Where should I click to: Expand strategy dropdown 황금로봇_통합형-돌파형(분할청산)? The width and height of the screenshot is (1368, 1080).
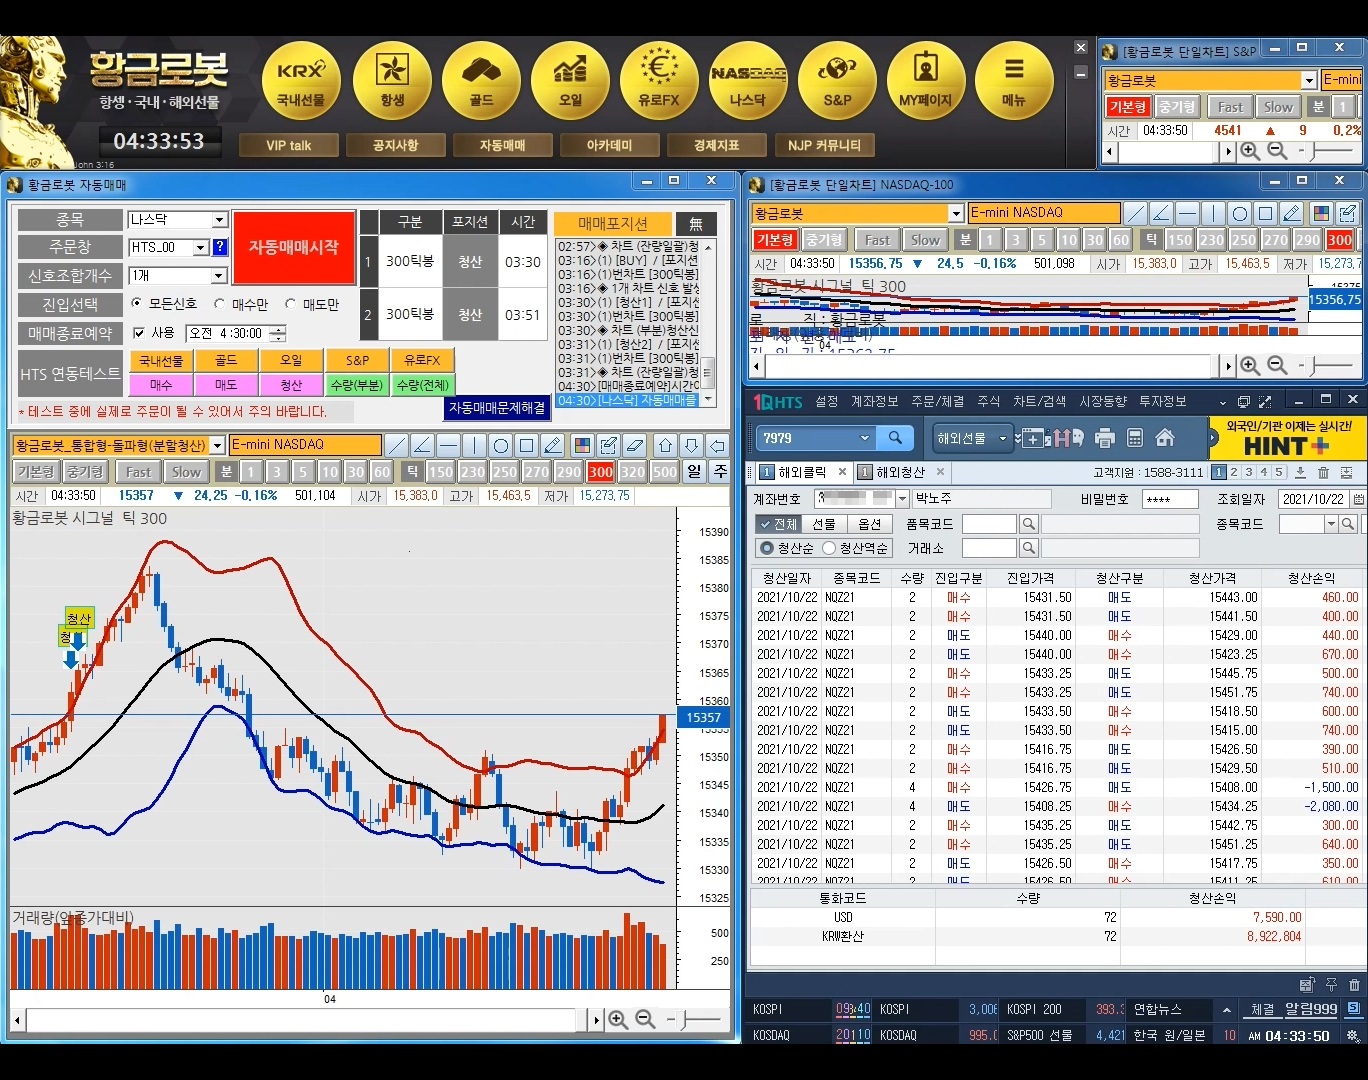click(217, 446)
